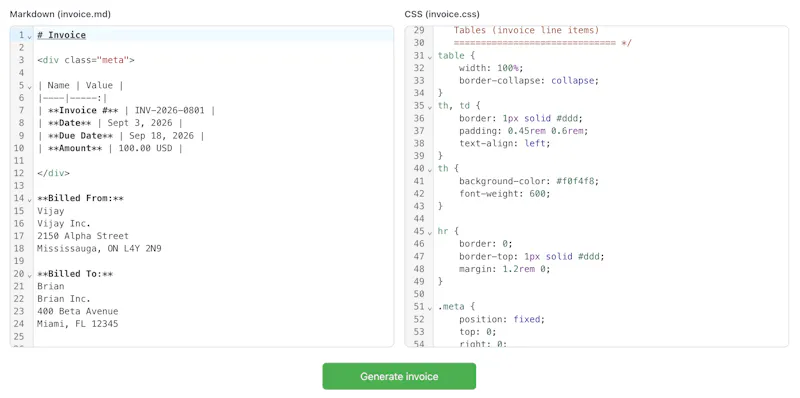Image resolution: width=800 pixels, height=398 pixels.
Task: Click the 'Mississauga, ON L4Y 2N9' line
Action: (x=99, y=248)
